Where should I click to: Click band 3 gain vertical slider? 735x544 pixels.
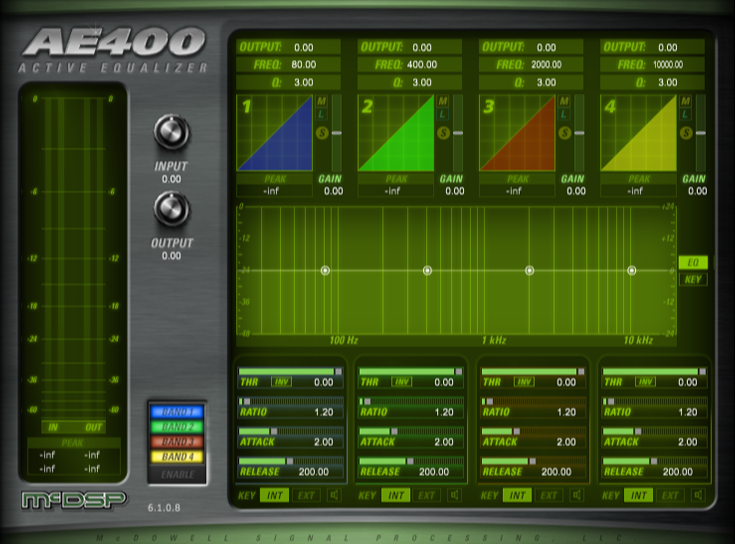coord(579,133)
